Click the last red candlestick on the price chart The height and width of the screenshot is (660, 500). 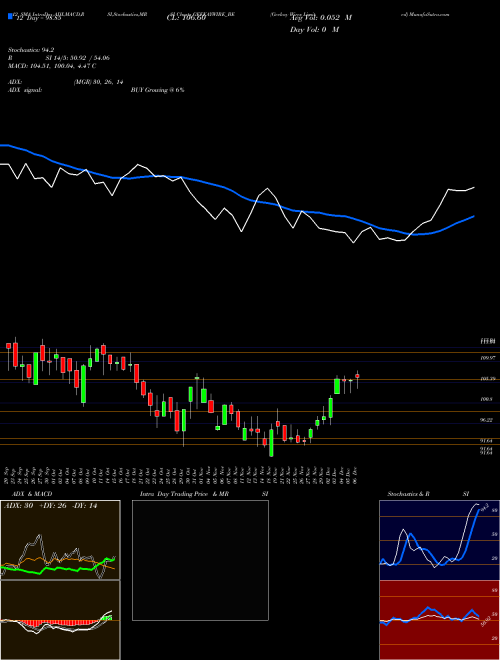[357, 376]
